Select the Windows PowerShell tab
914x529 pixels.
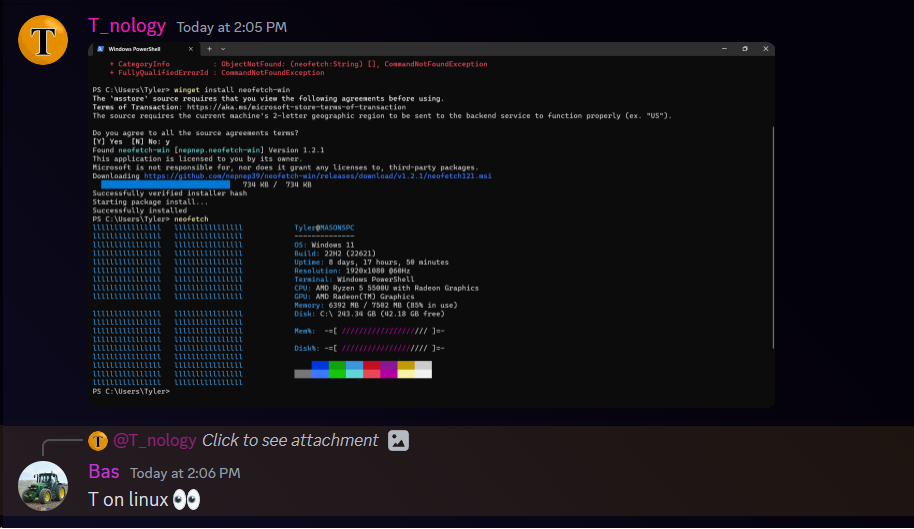coord(140,49)
